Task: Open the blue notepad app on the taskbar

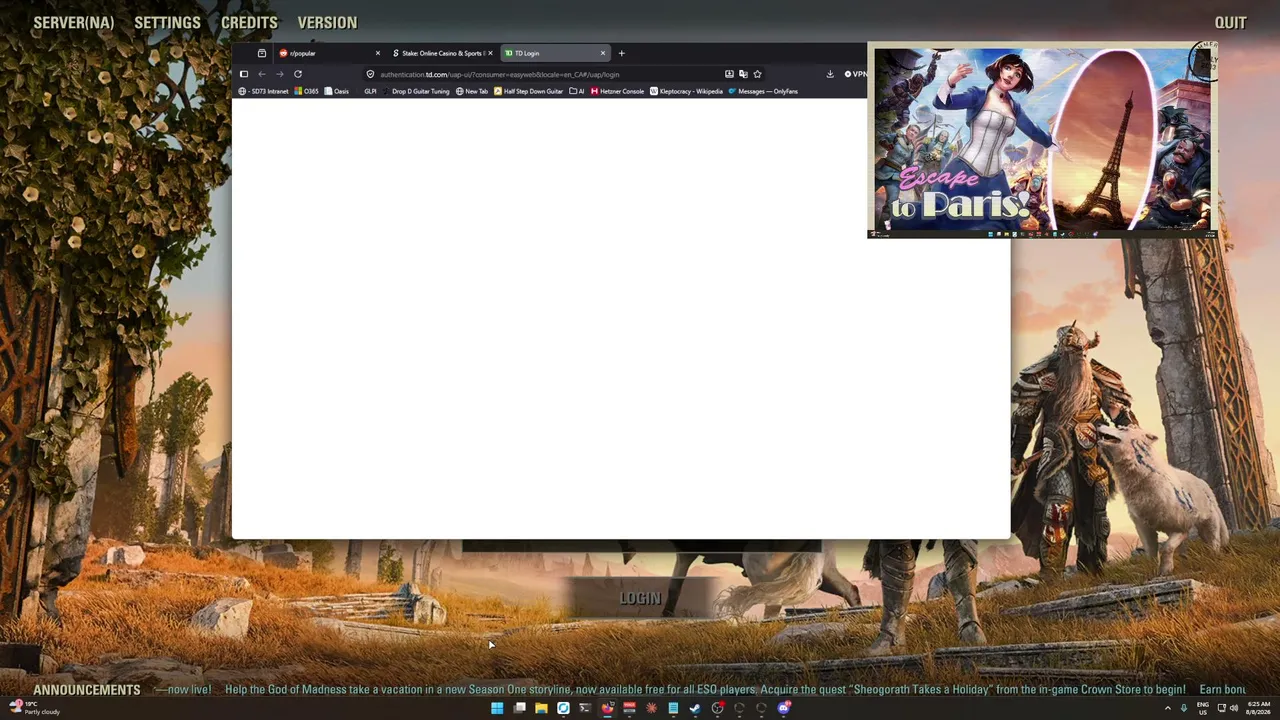Action: pos(673,708)
